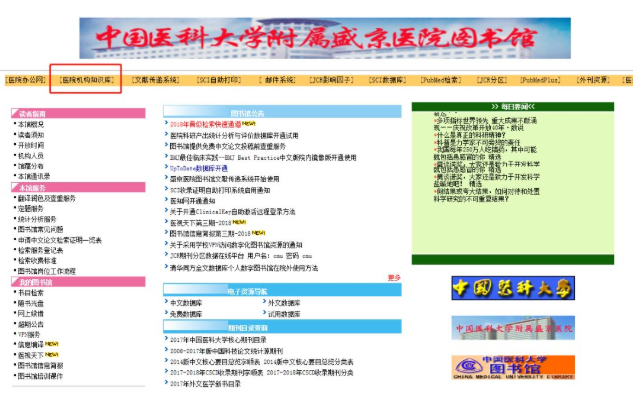This screenshot has width=642, height=411.
Task: Open 免费数据库 under e-resources
Action: point(186,314)
